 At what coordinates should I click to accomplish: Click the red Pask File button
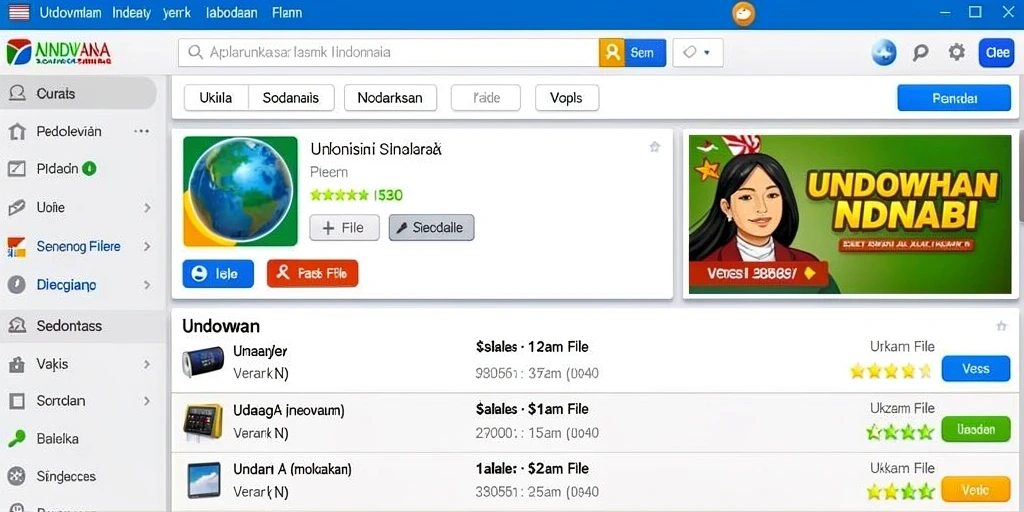[x=313, y=274]
